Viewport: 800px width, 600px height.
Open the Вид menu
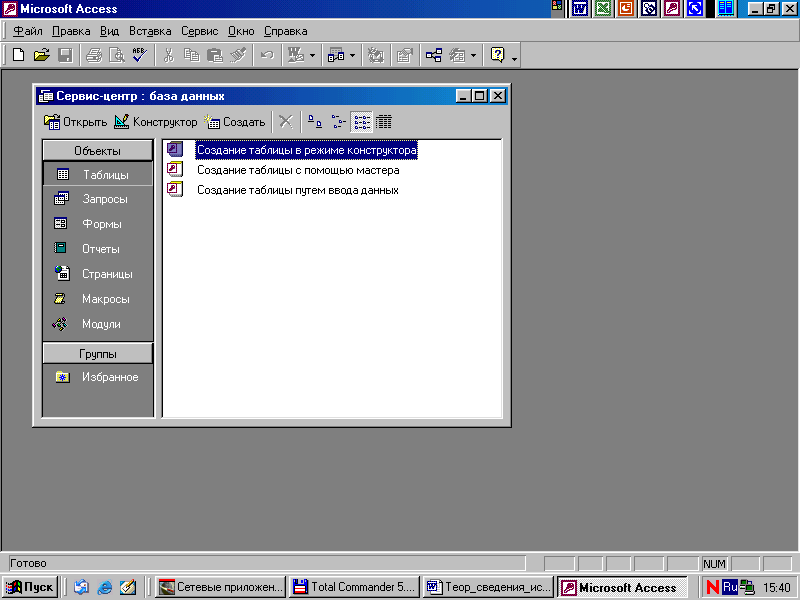coord(109,31)
